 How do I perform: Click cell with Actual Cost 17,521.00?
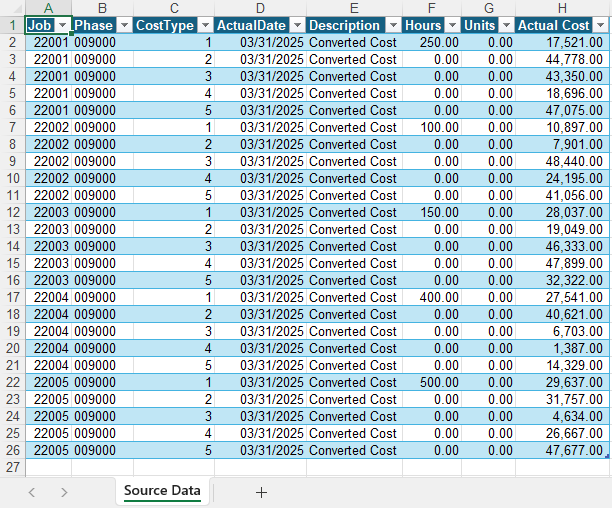pyautogui.click(x=562, y=42)
